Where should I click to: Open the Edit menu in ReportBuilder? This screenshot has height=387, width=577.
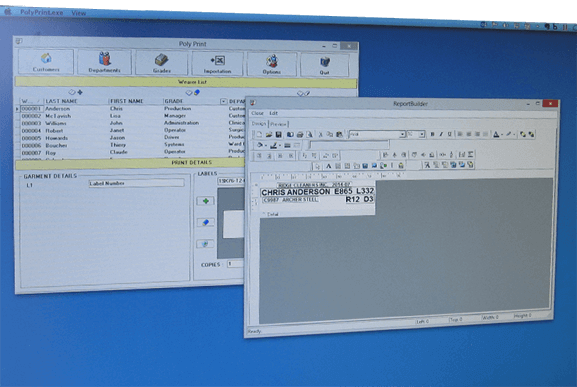[x=273, y=113]
